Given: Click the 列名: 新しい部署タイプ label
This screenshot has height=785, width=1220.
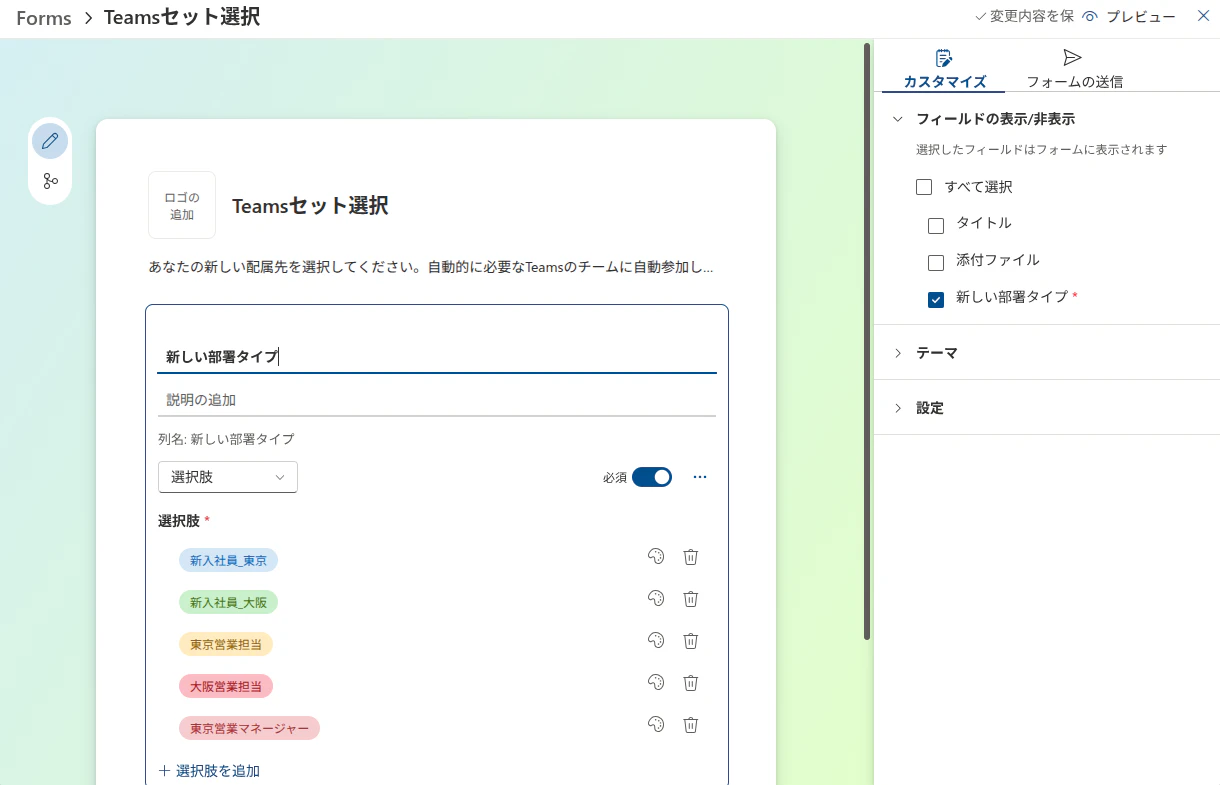Looking at the screenshot, I should [226, 439].
